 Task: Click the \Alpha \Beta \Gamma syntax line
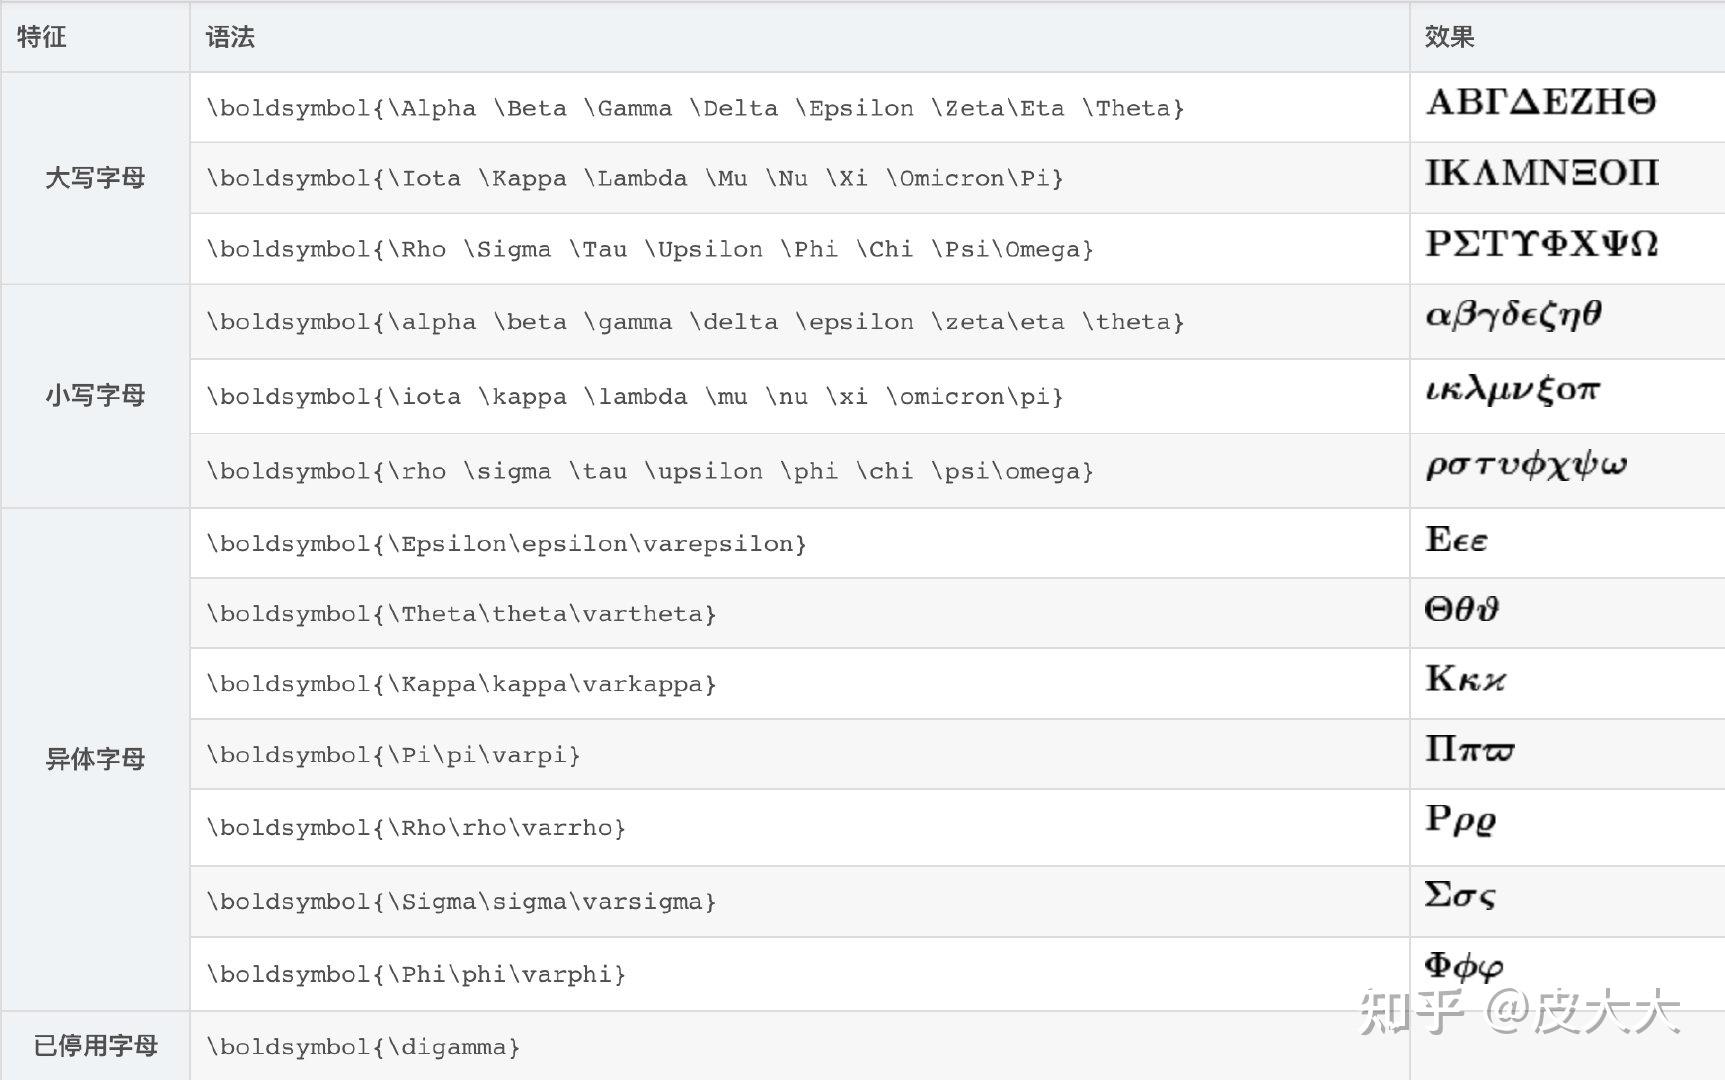[x=695, y=108]
